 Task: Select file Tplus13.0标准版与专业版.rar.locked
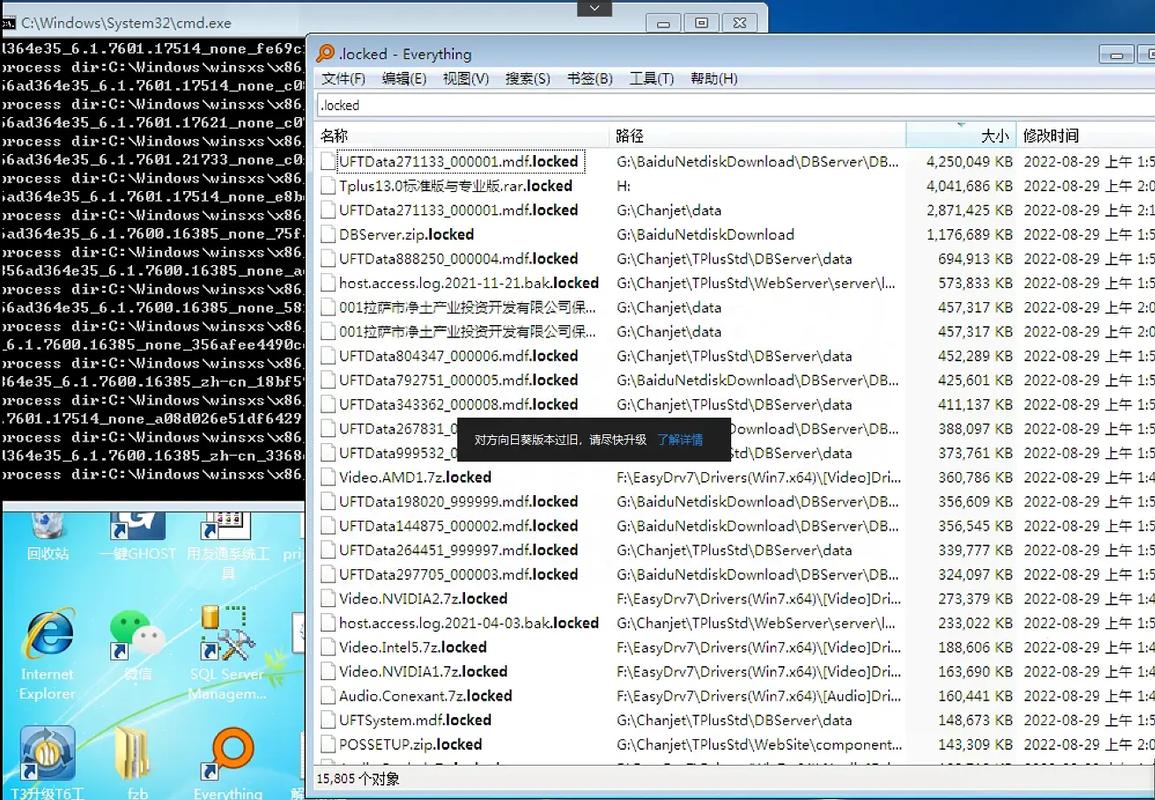pos(455,186)
